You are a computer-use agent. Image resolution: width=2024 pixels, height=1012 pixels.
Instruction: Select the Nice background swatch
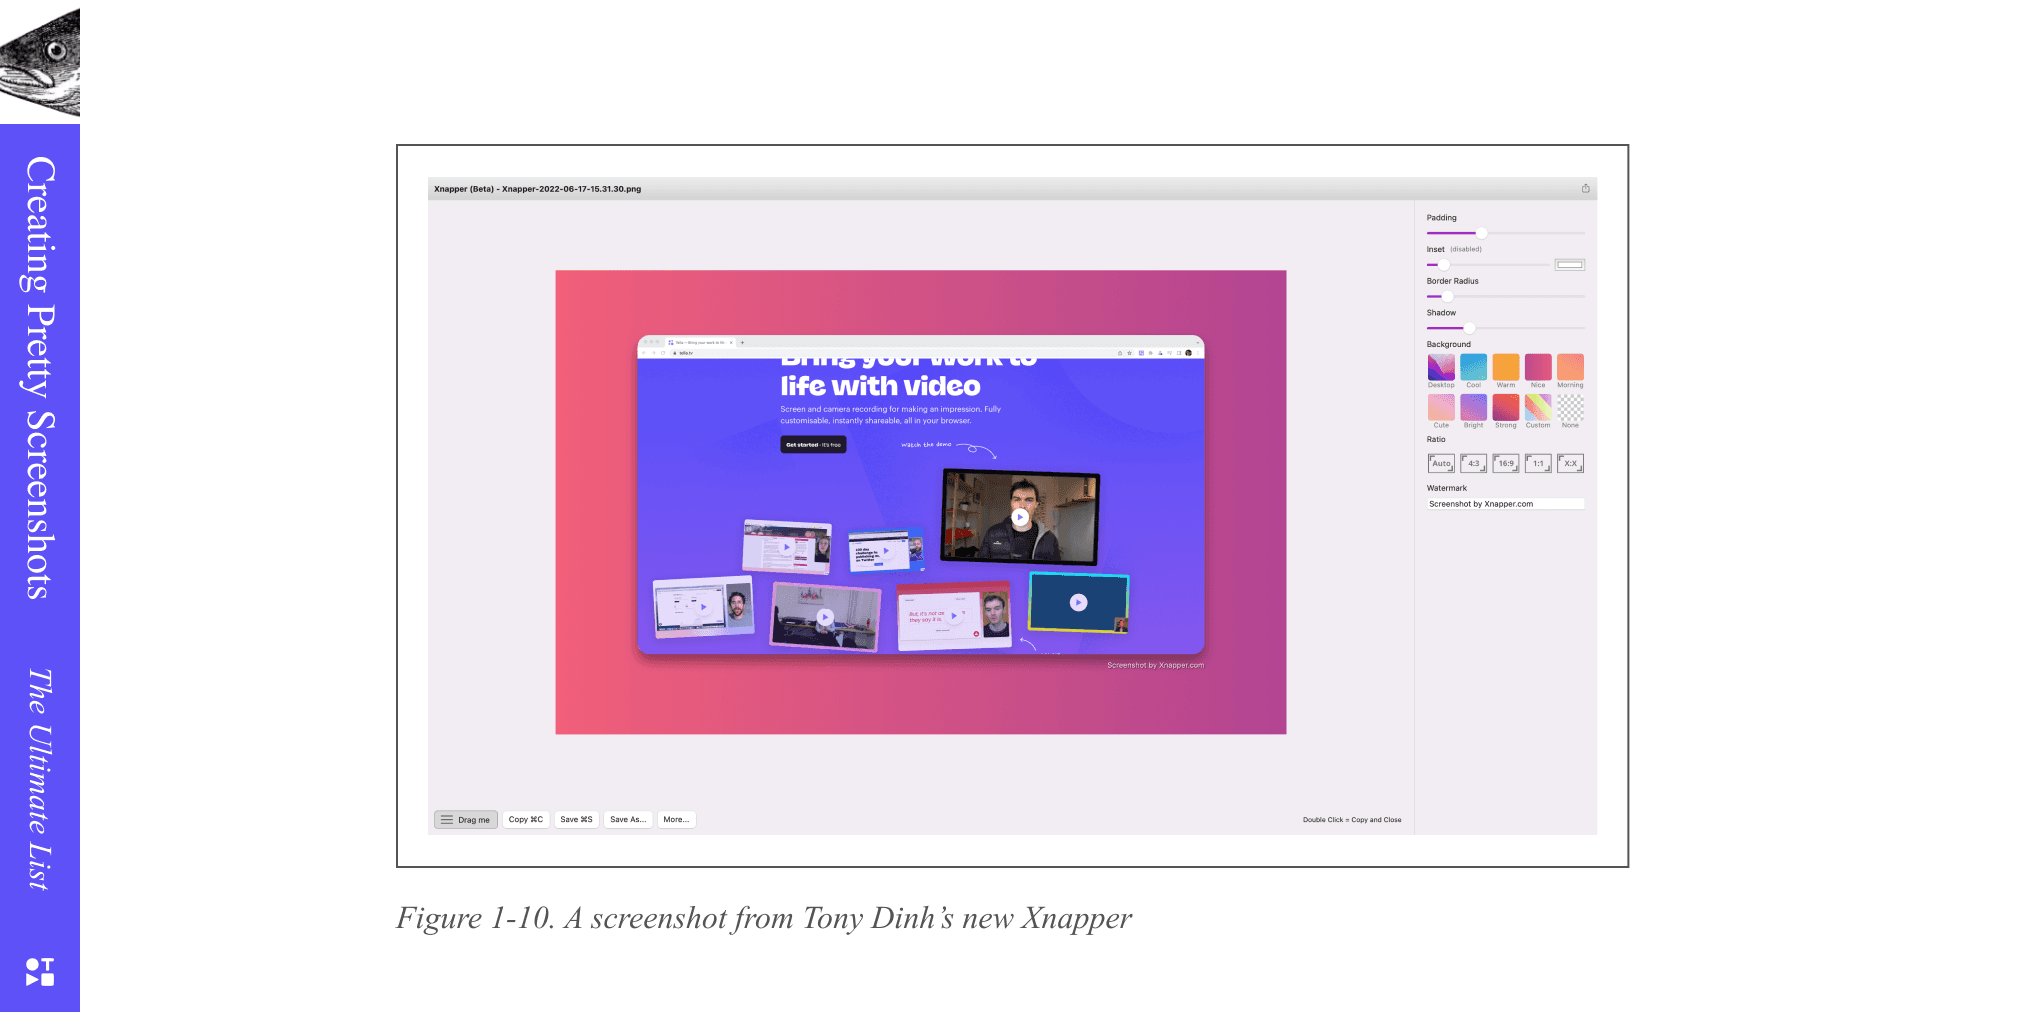point(1538,367)
